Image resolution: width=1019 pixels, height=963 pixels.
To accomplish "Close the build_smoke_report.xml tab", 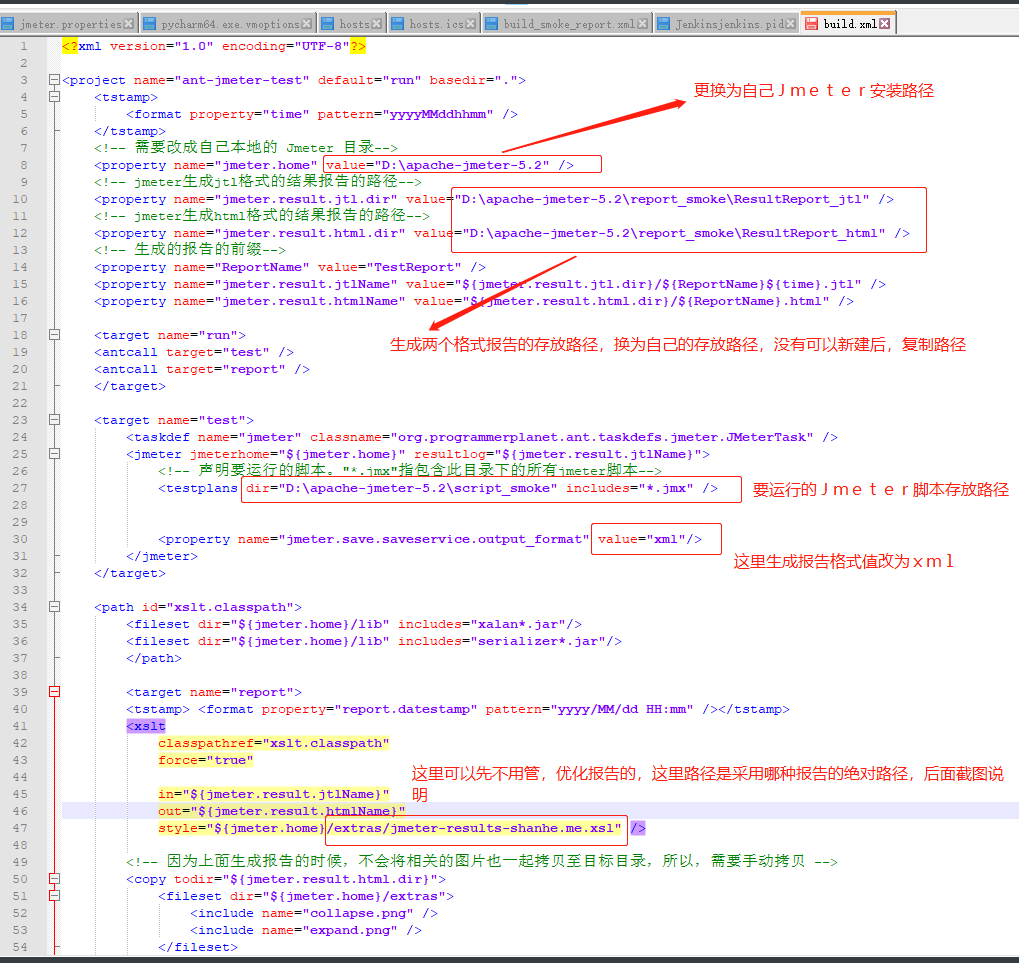I will click(643, 24).
